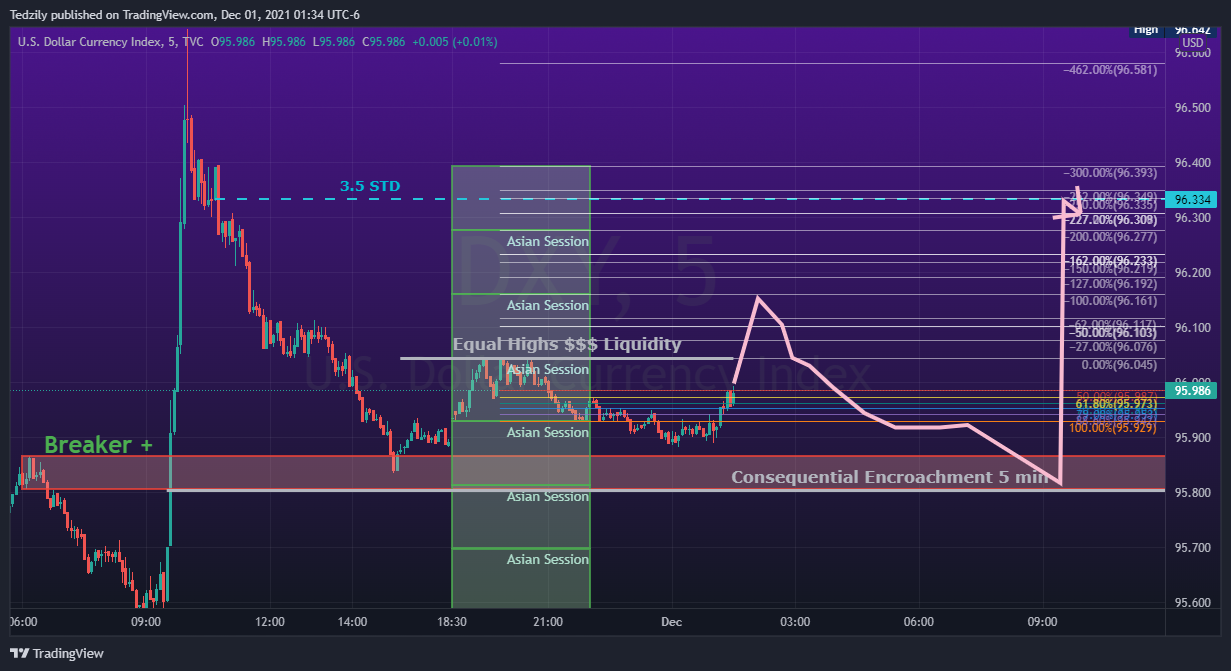Select the high value H95.986
Viewport: 1231px width, 671px height.
[x=284, y=42]
